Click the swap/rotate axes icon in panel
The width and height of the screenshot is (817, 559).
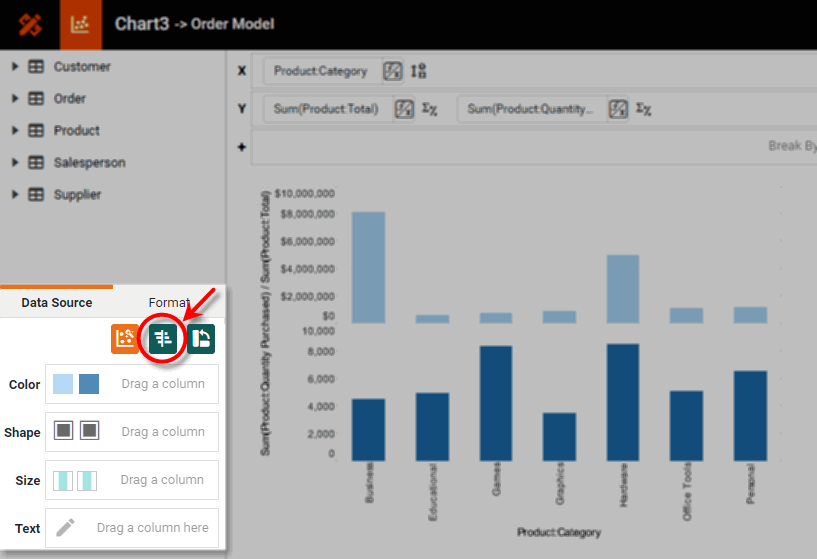(x=201, y=338)
